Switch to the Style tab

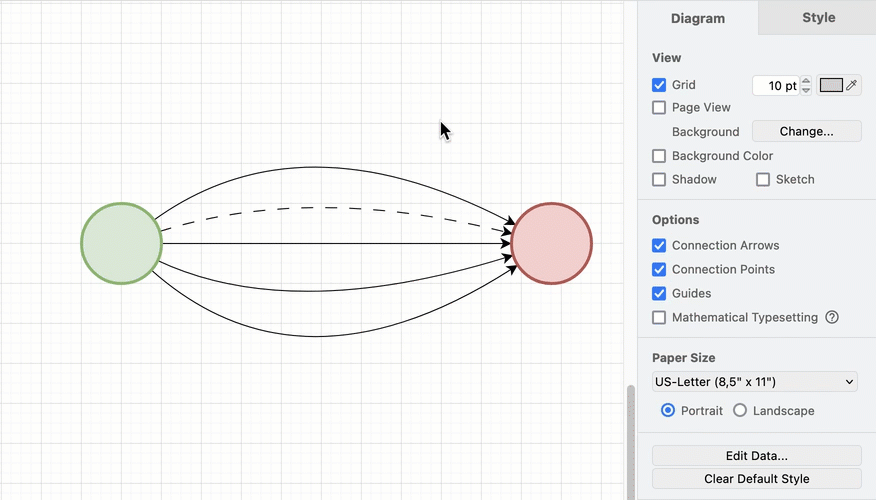pyautogui.click(x=818, y=18)
